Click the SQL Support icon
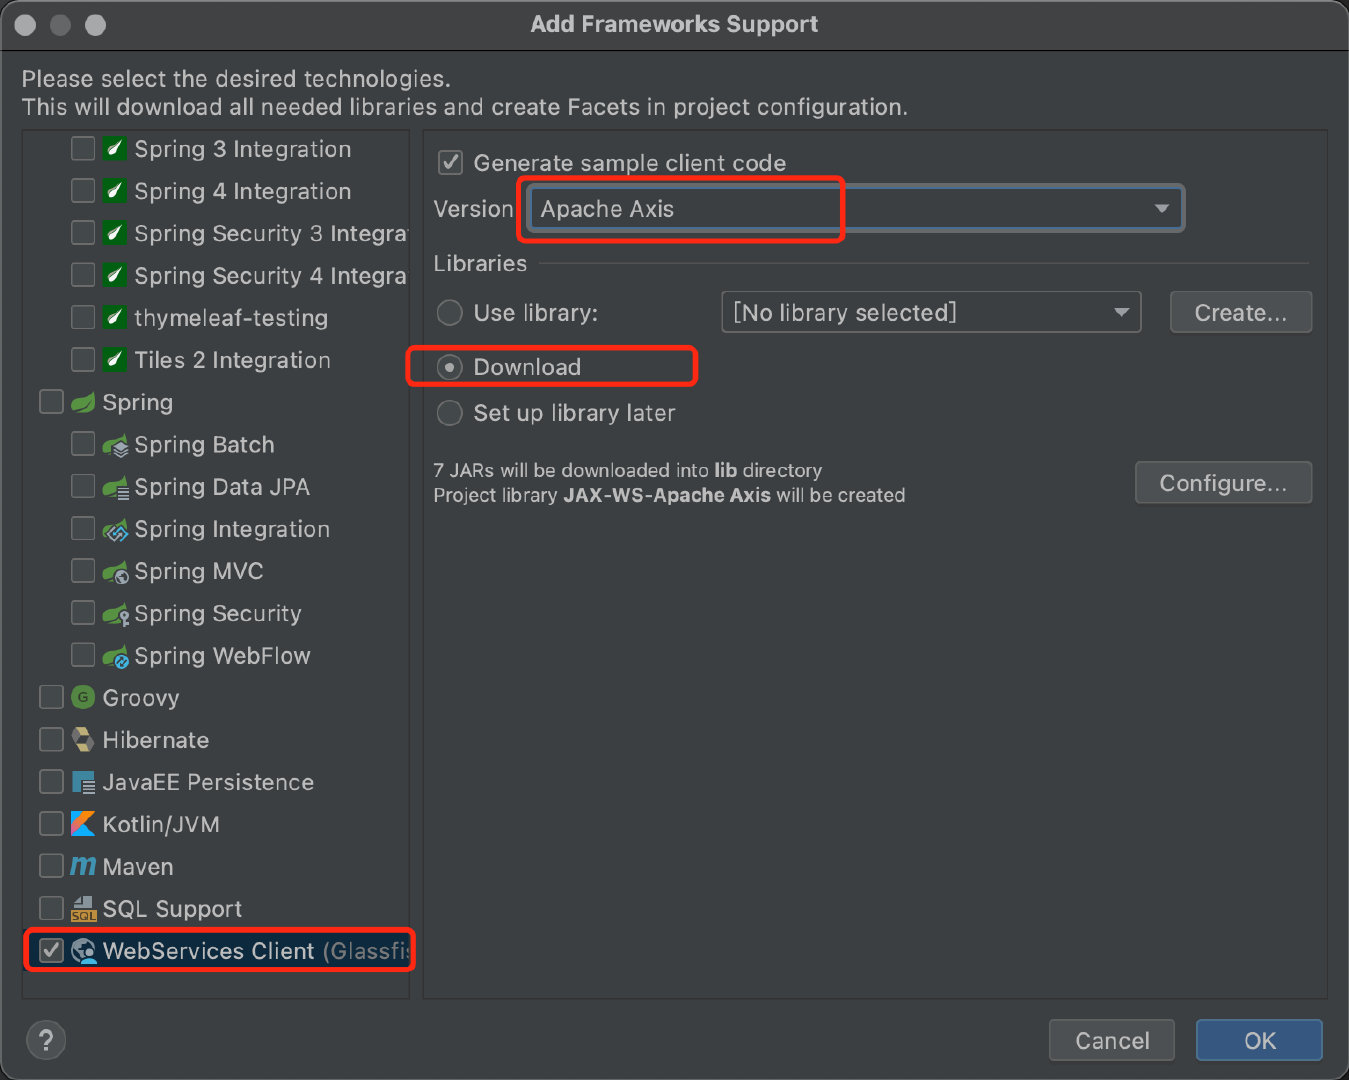Viewport: 1349px width, 1080px height. (x=83, y=908)
